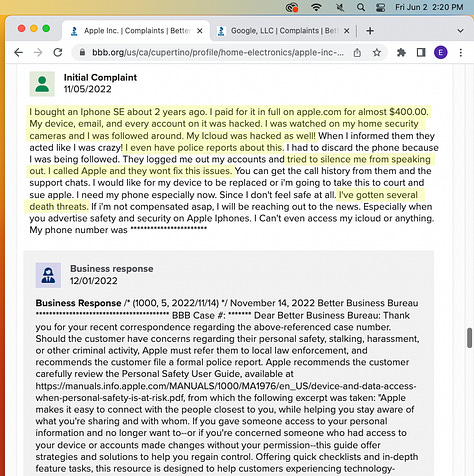Maximize the Chrome window with green button
474x476 pixels.
[46, 29]
